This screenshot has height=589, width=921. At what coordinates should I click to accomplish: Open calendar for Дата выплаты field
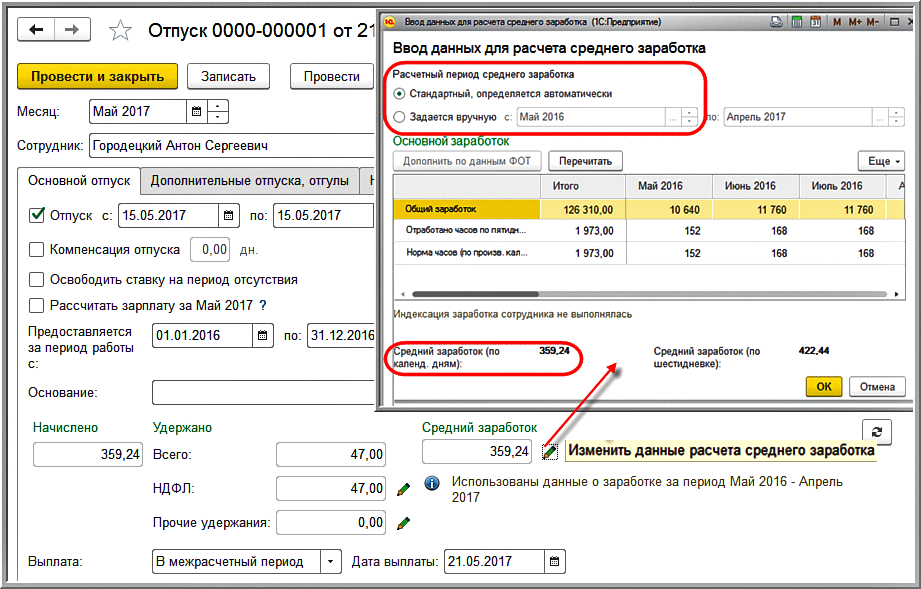pos(554,561)
